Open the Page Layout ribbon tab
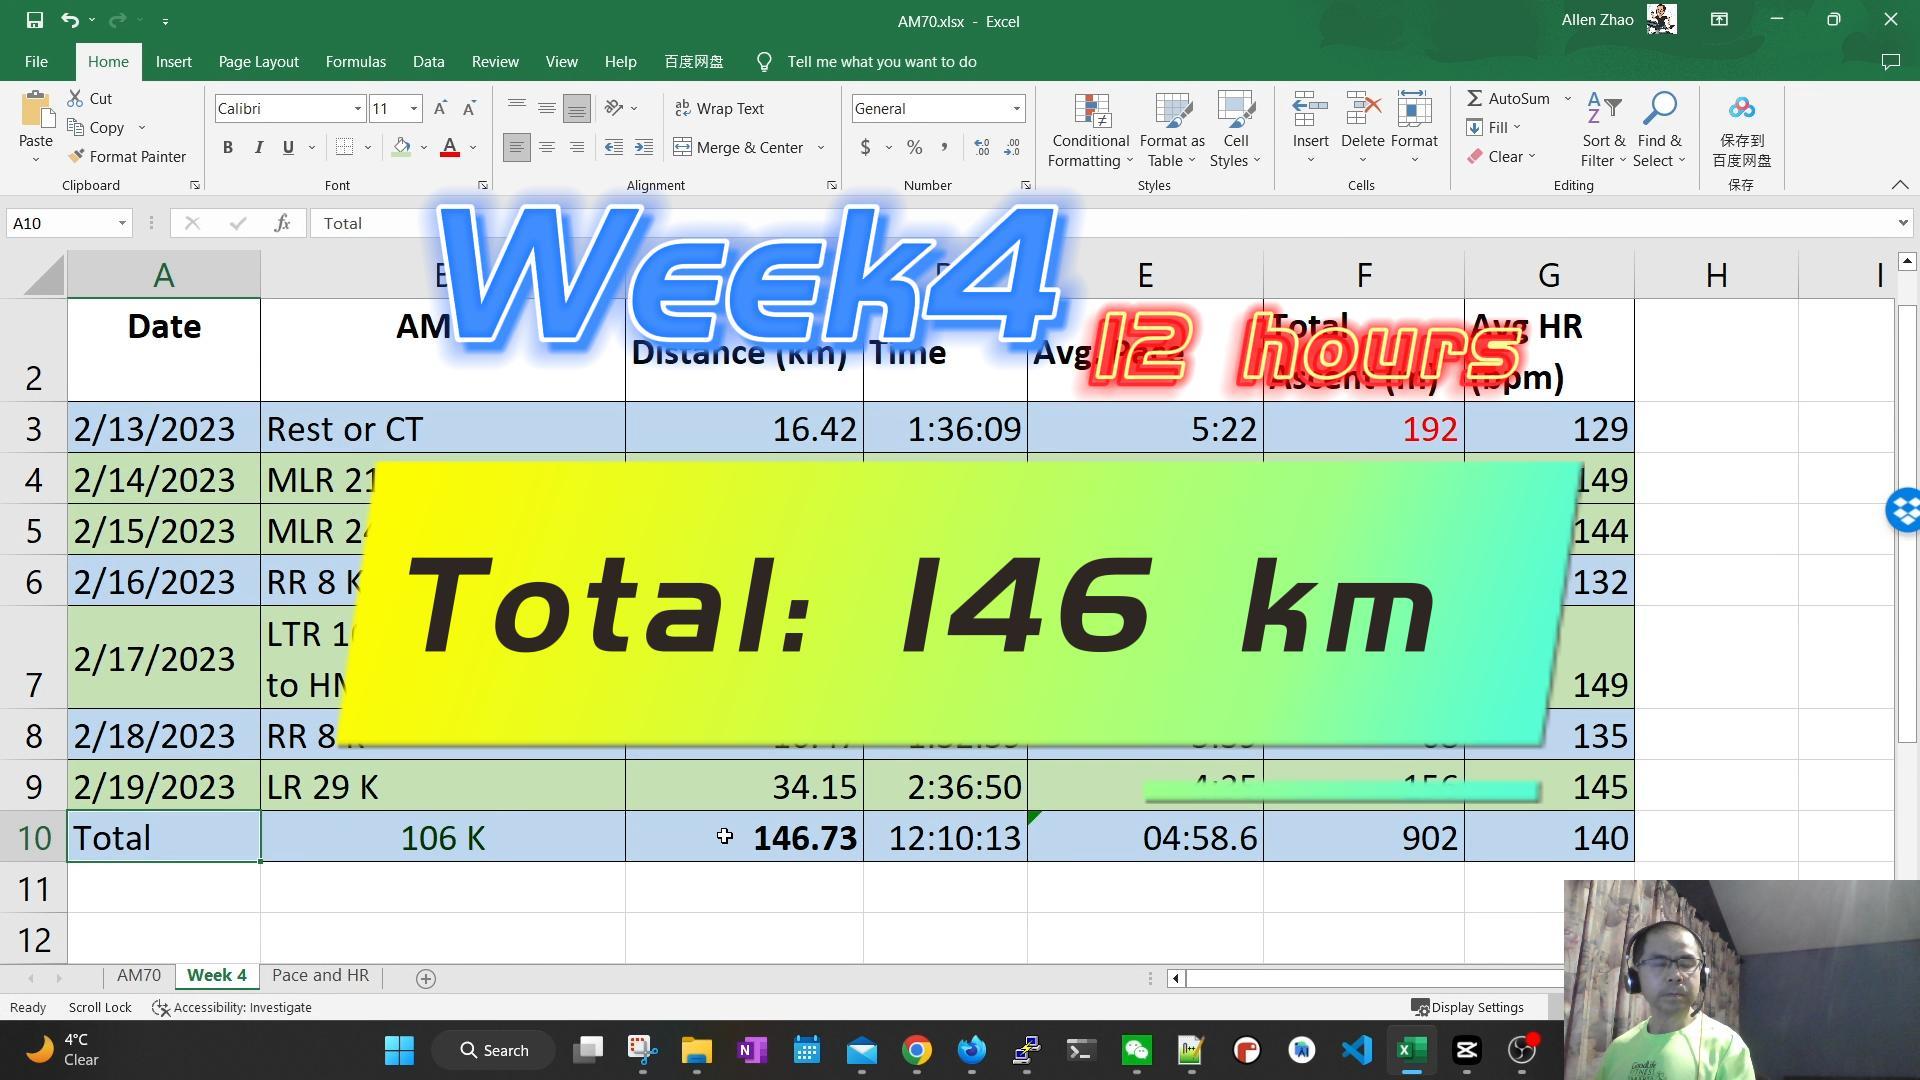Image resolution: width=1920 pixels, height=1080 pixels. point(258,62)
